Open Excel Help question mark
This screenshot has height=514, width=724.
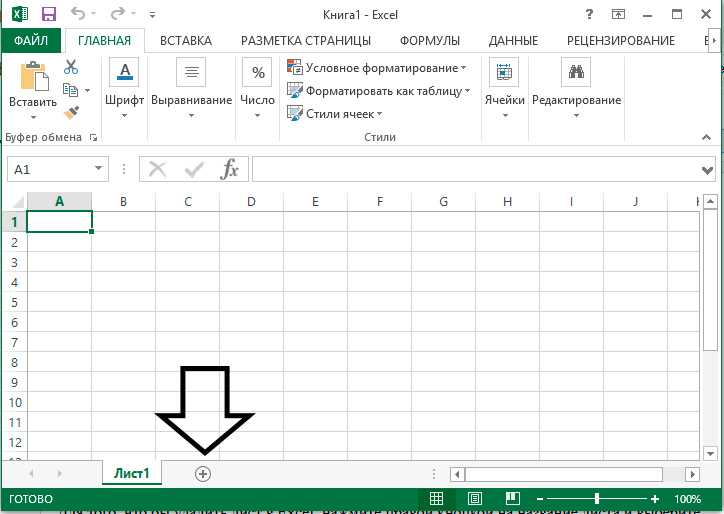(589, 14)
